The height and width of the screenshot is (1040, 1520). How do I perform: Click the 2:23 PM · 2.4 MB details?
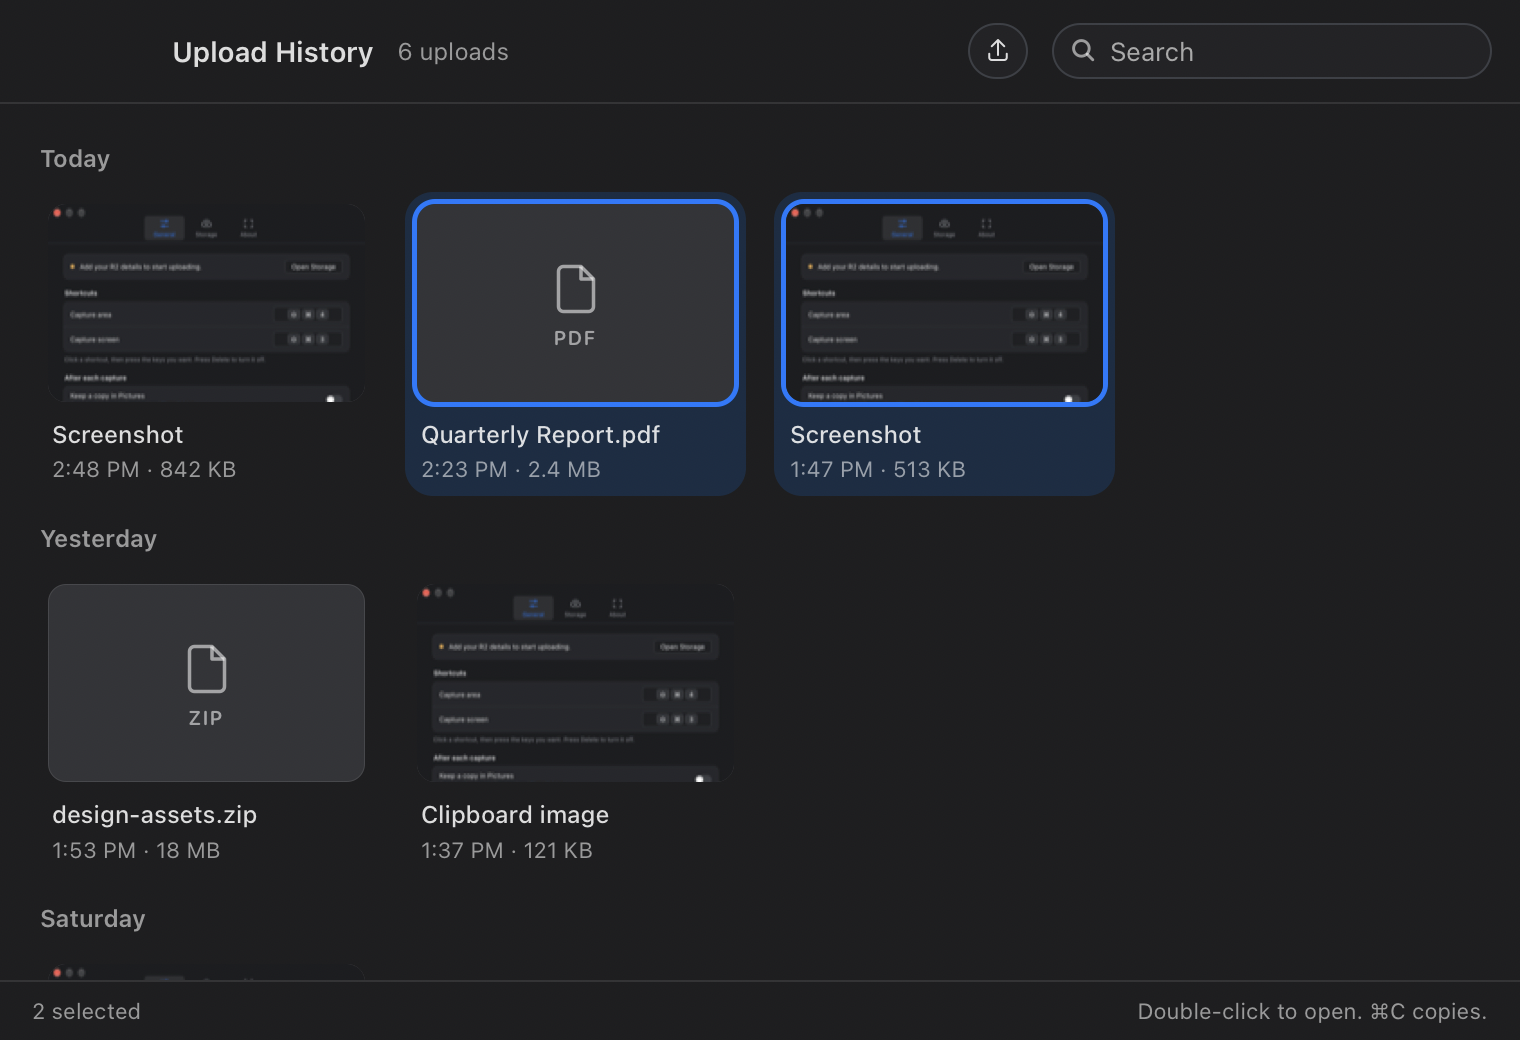click(511, 470)
